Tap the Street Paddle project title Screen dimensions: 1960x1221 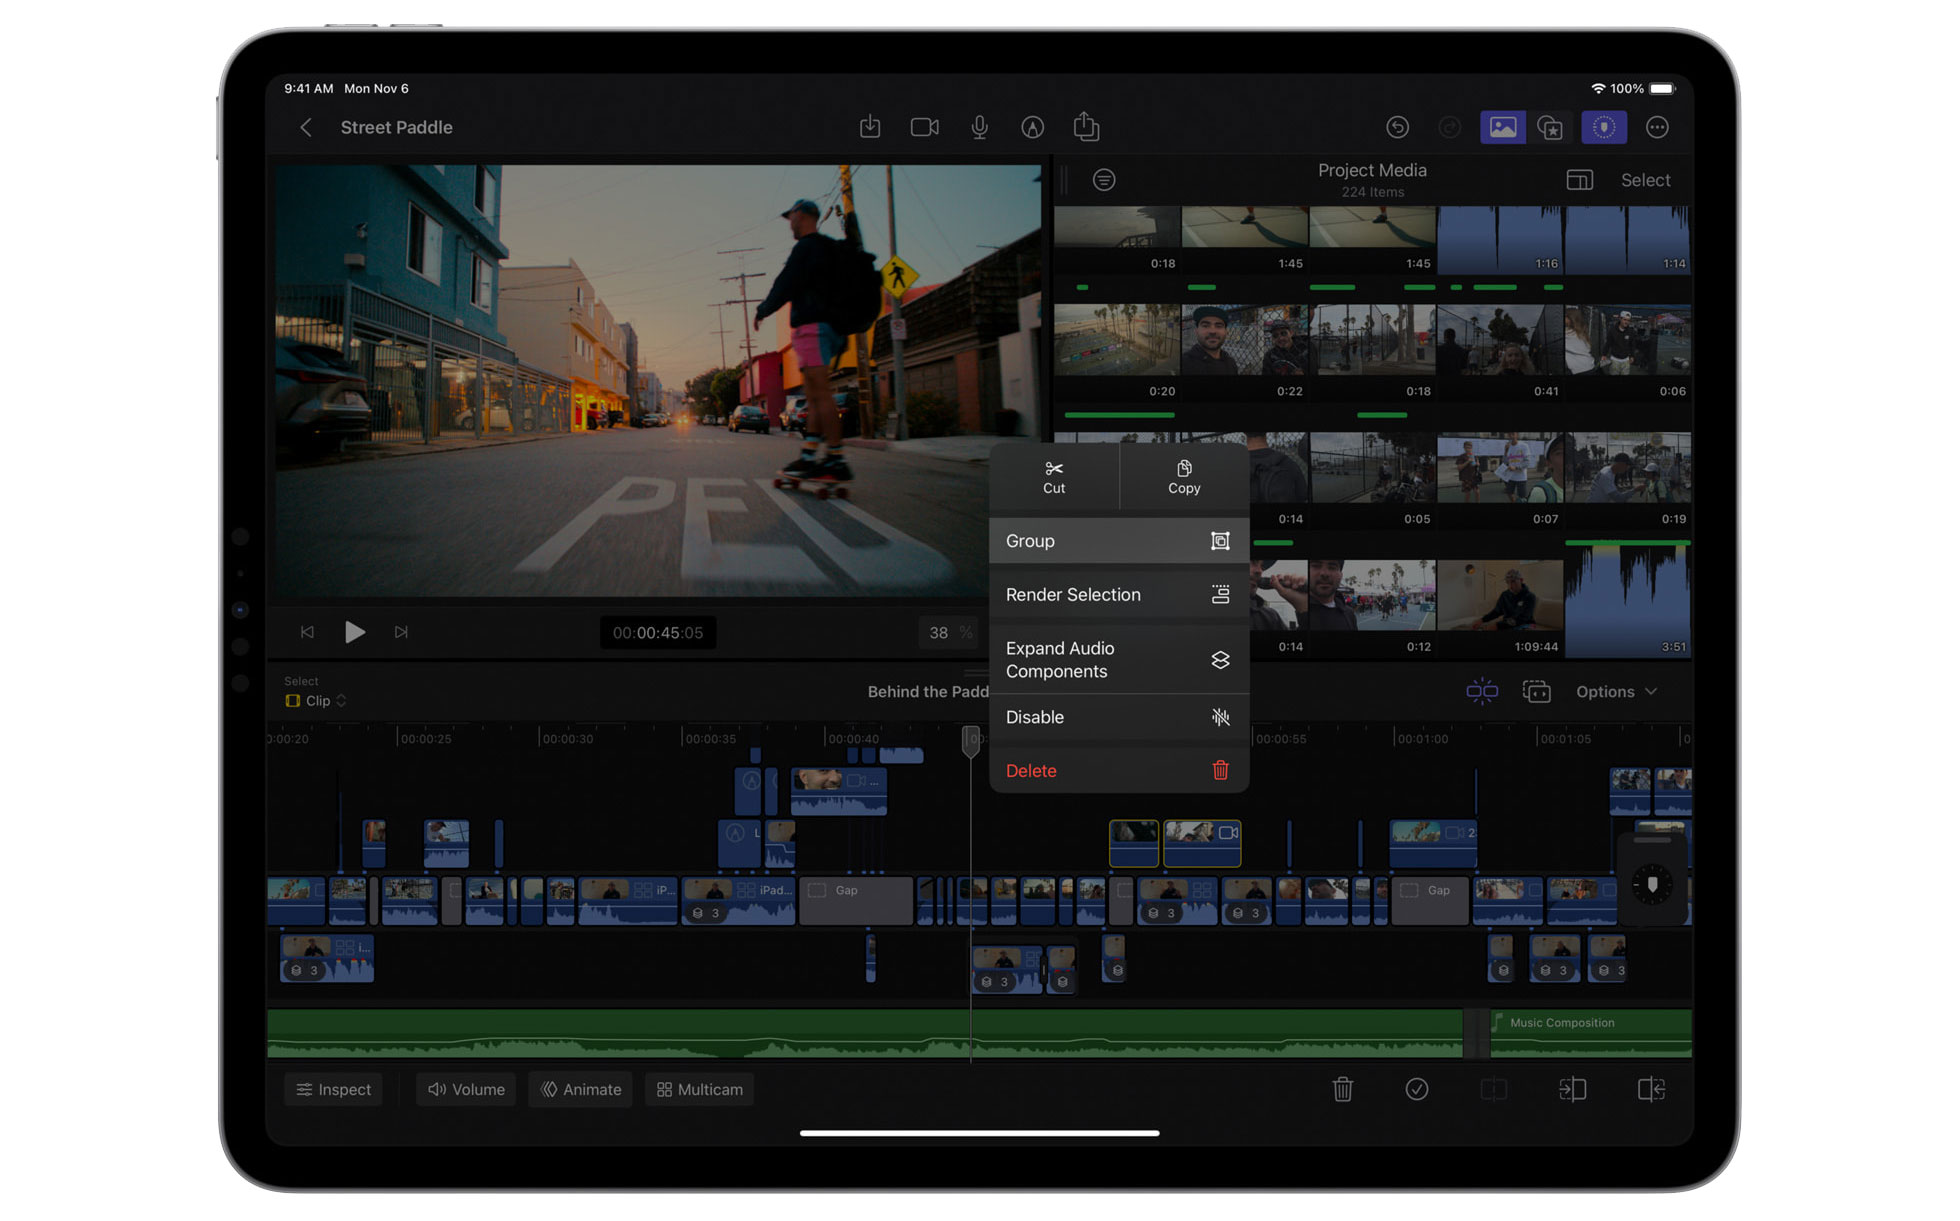(x=396, y=128)
